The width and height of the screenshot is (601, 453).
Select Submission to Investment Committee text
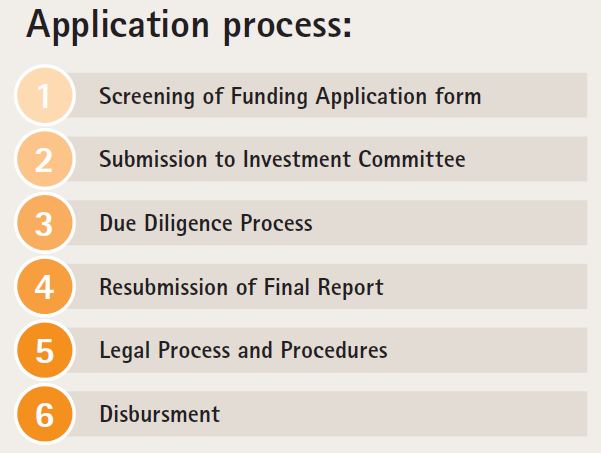[x=282, y=159]
